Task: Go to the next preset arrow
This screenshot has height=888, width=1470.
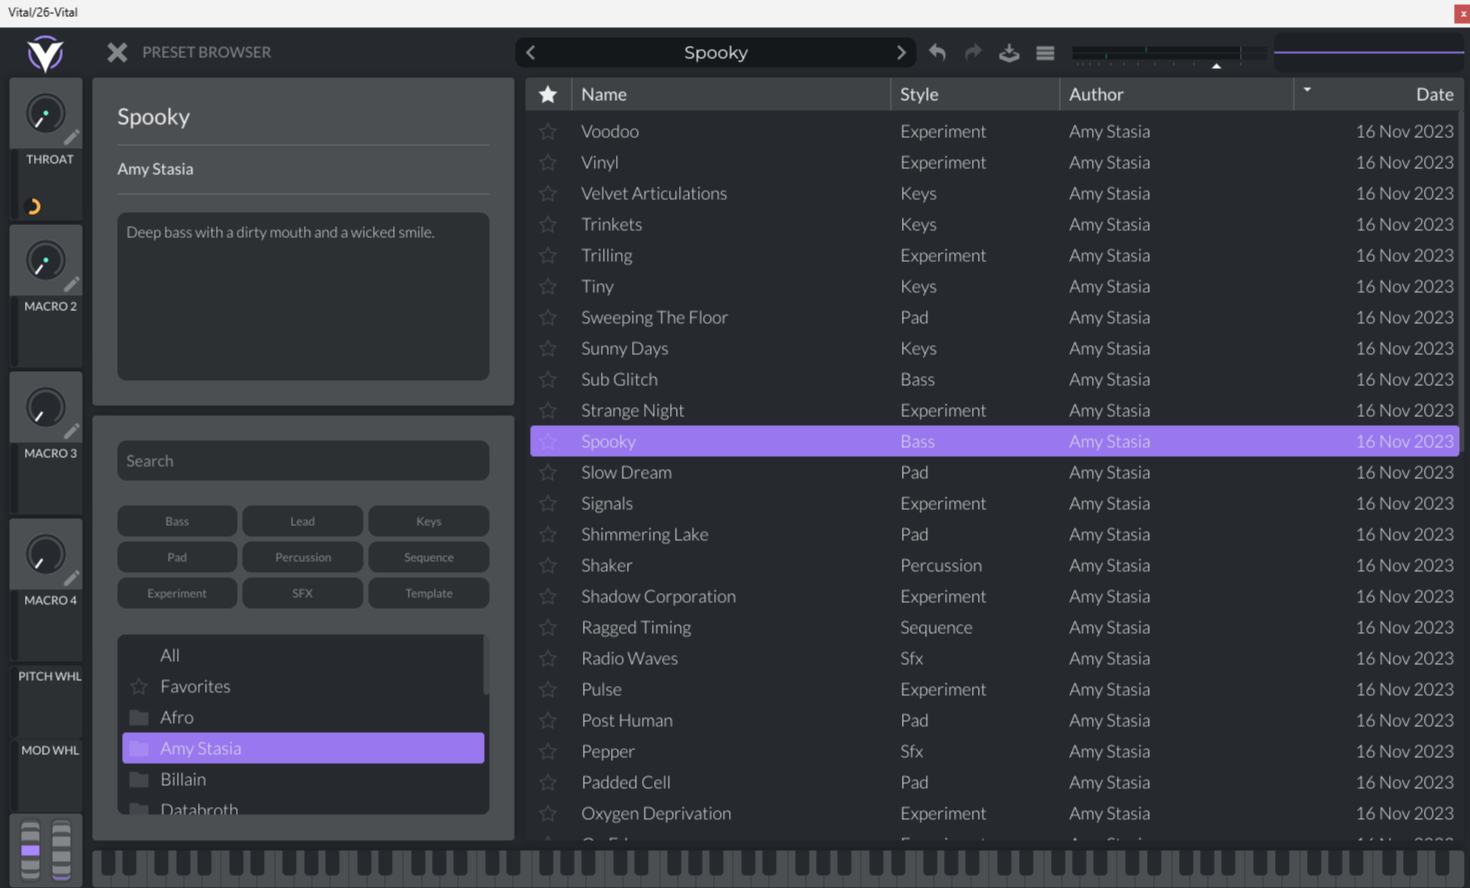Action: coord(901,52)
